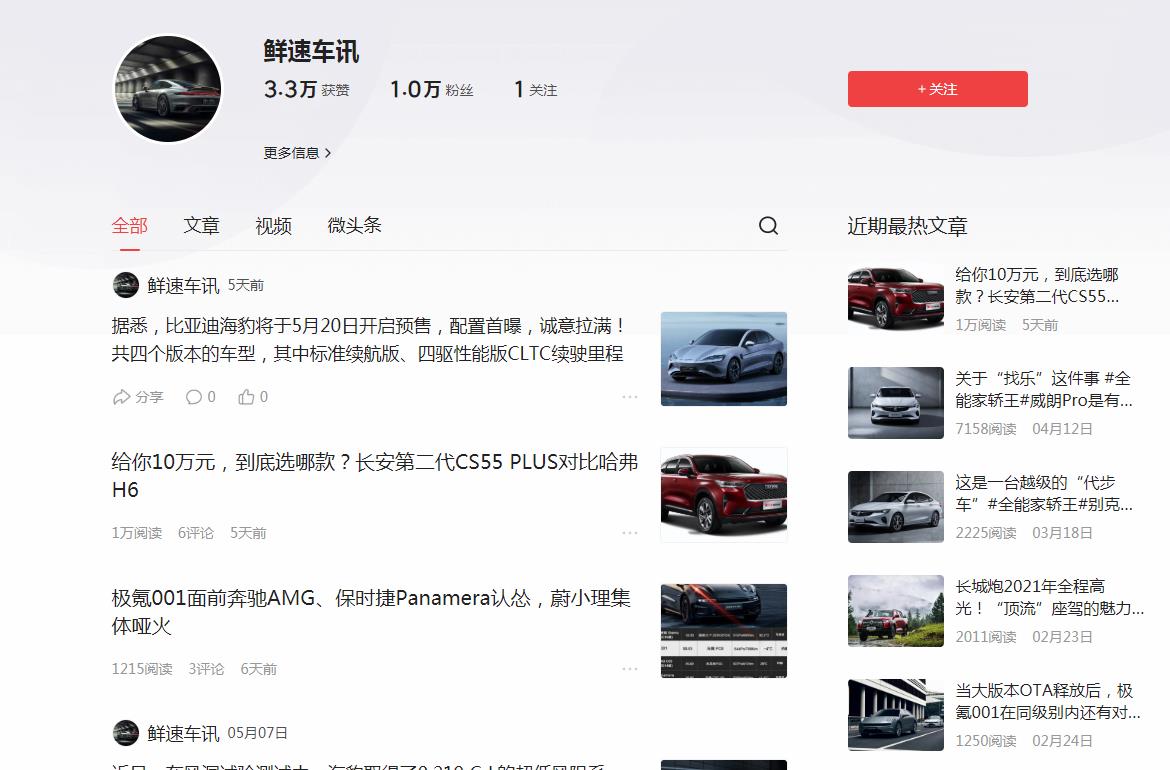Open sidebar article 当大版本OTA释放后
Viewport: 1170px width, 770px height.
point(1048,701)
